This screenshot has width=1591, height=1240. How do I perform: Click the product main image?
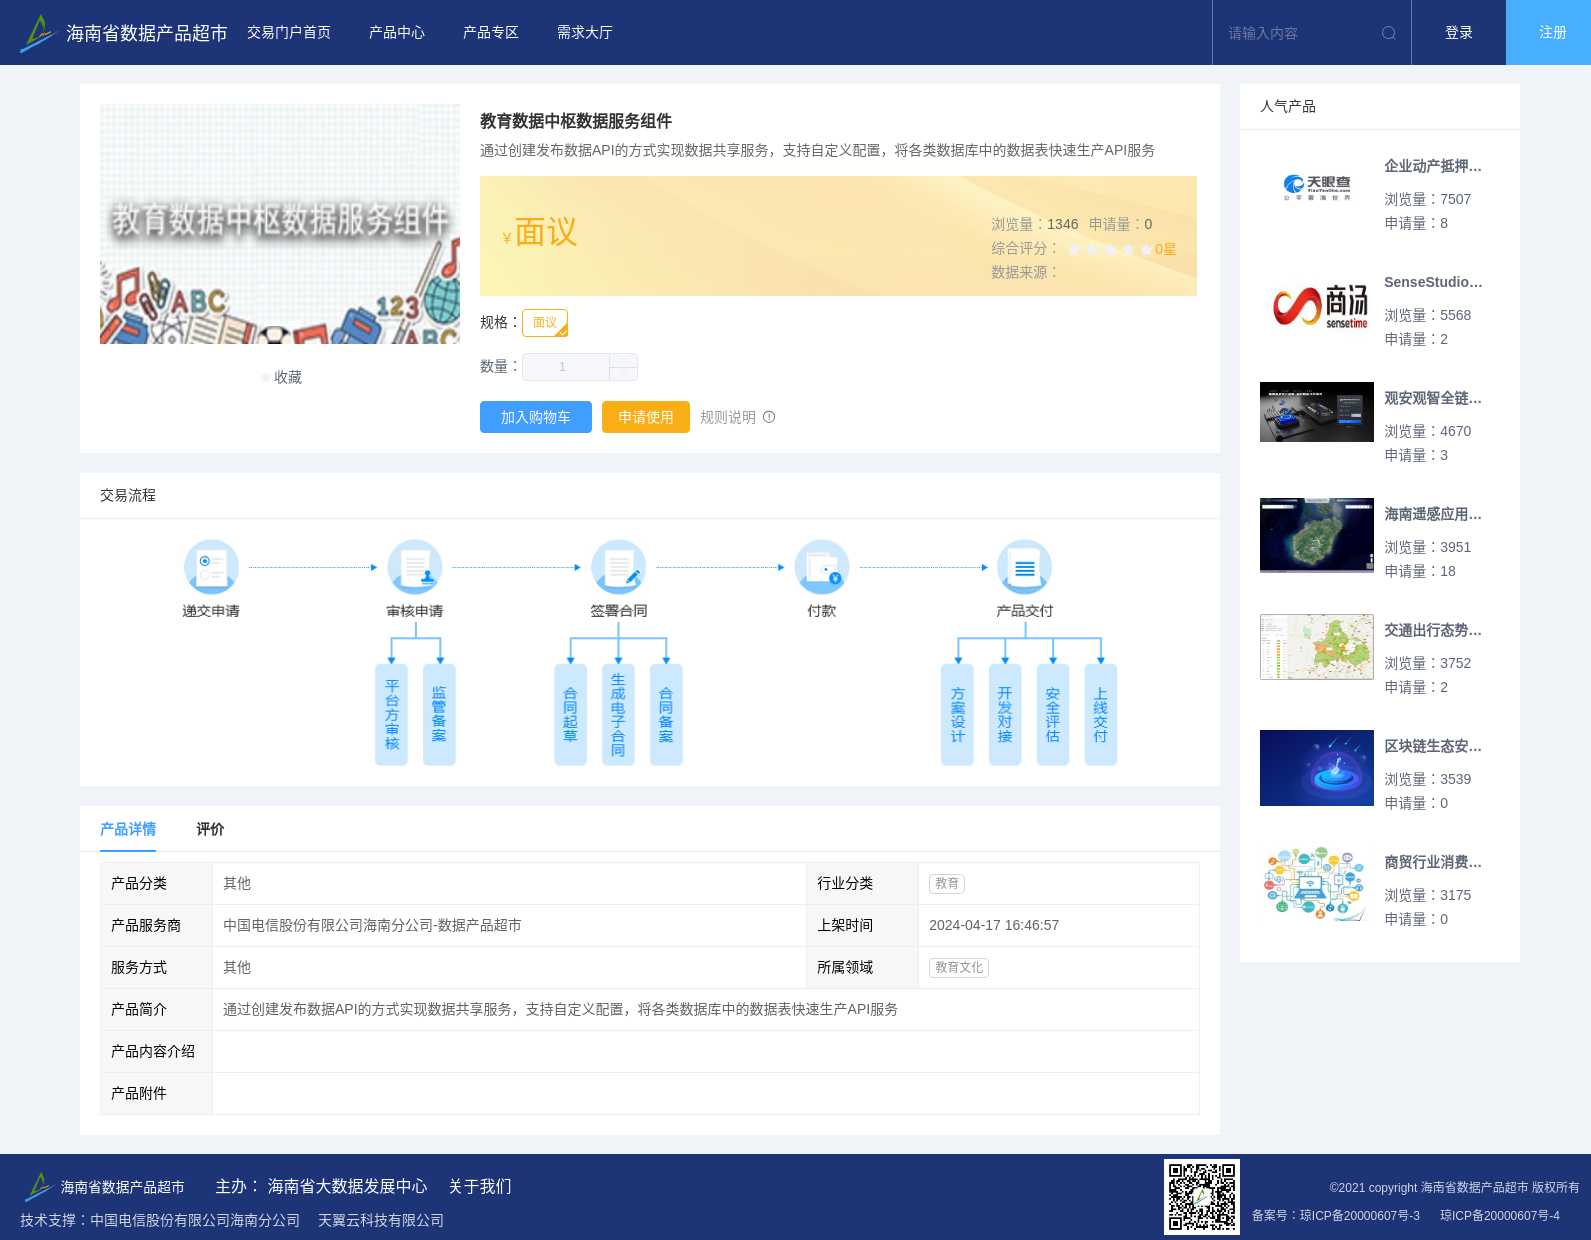coord(280,224)
